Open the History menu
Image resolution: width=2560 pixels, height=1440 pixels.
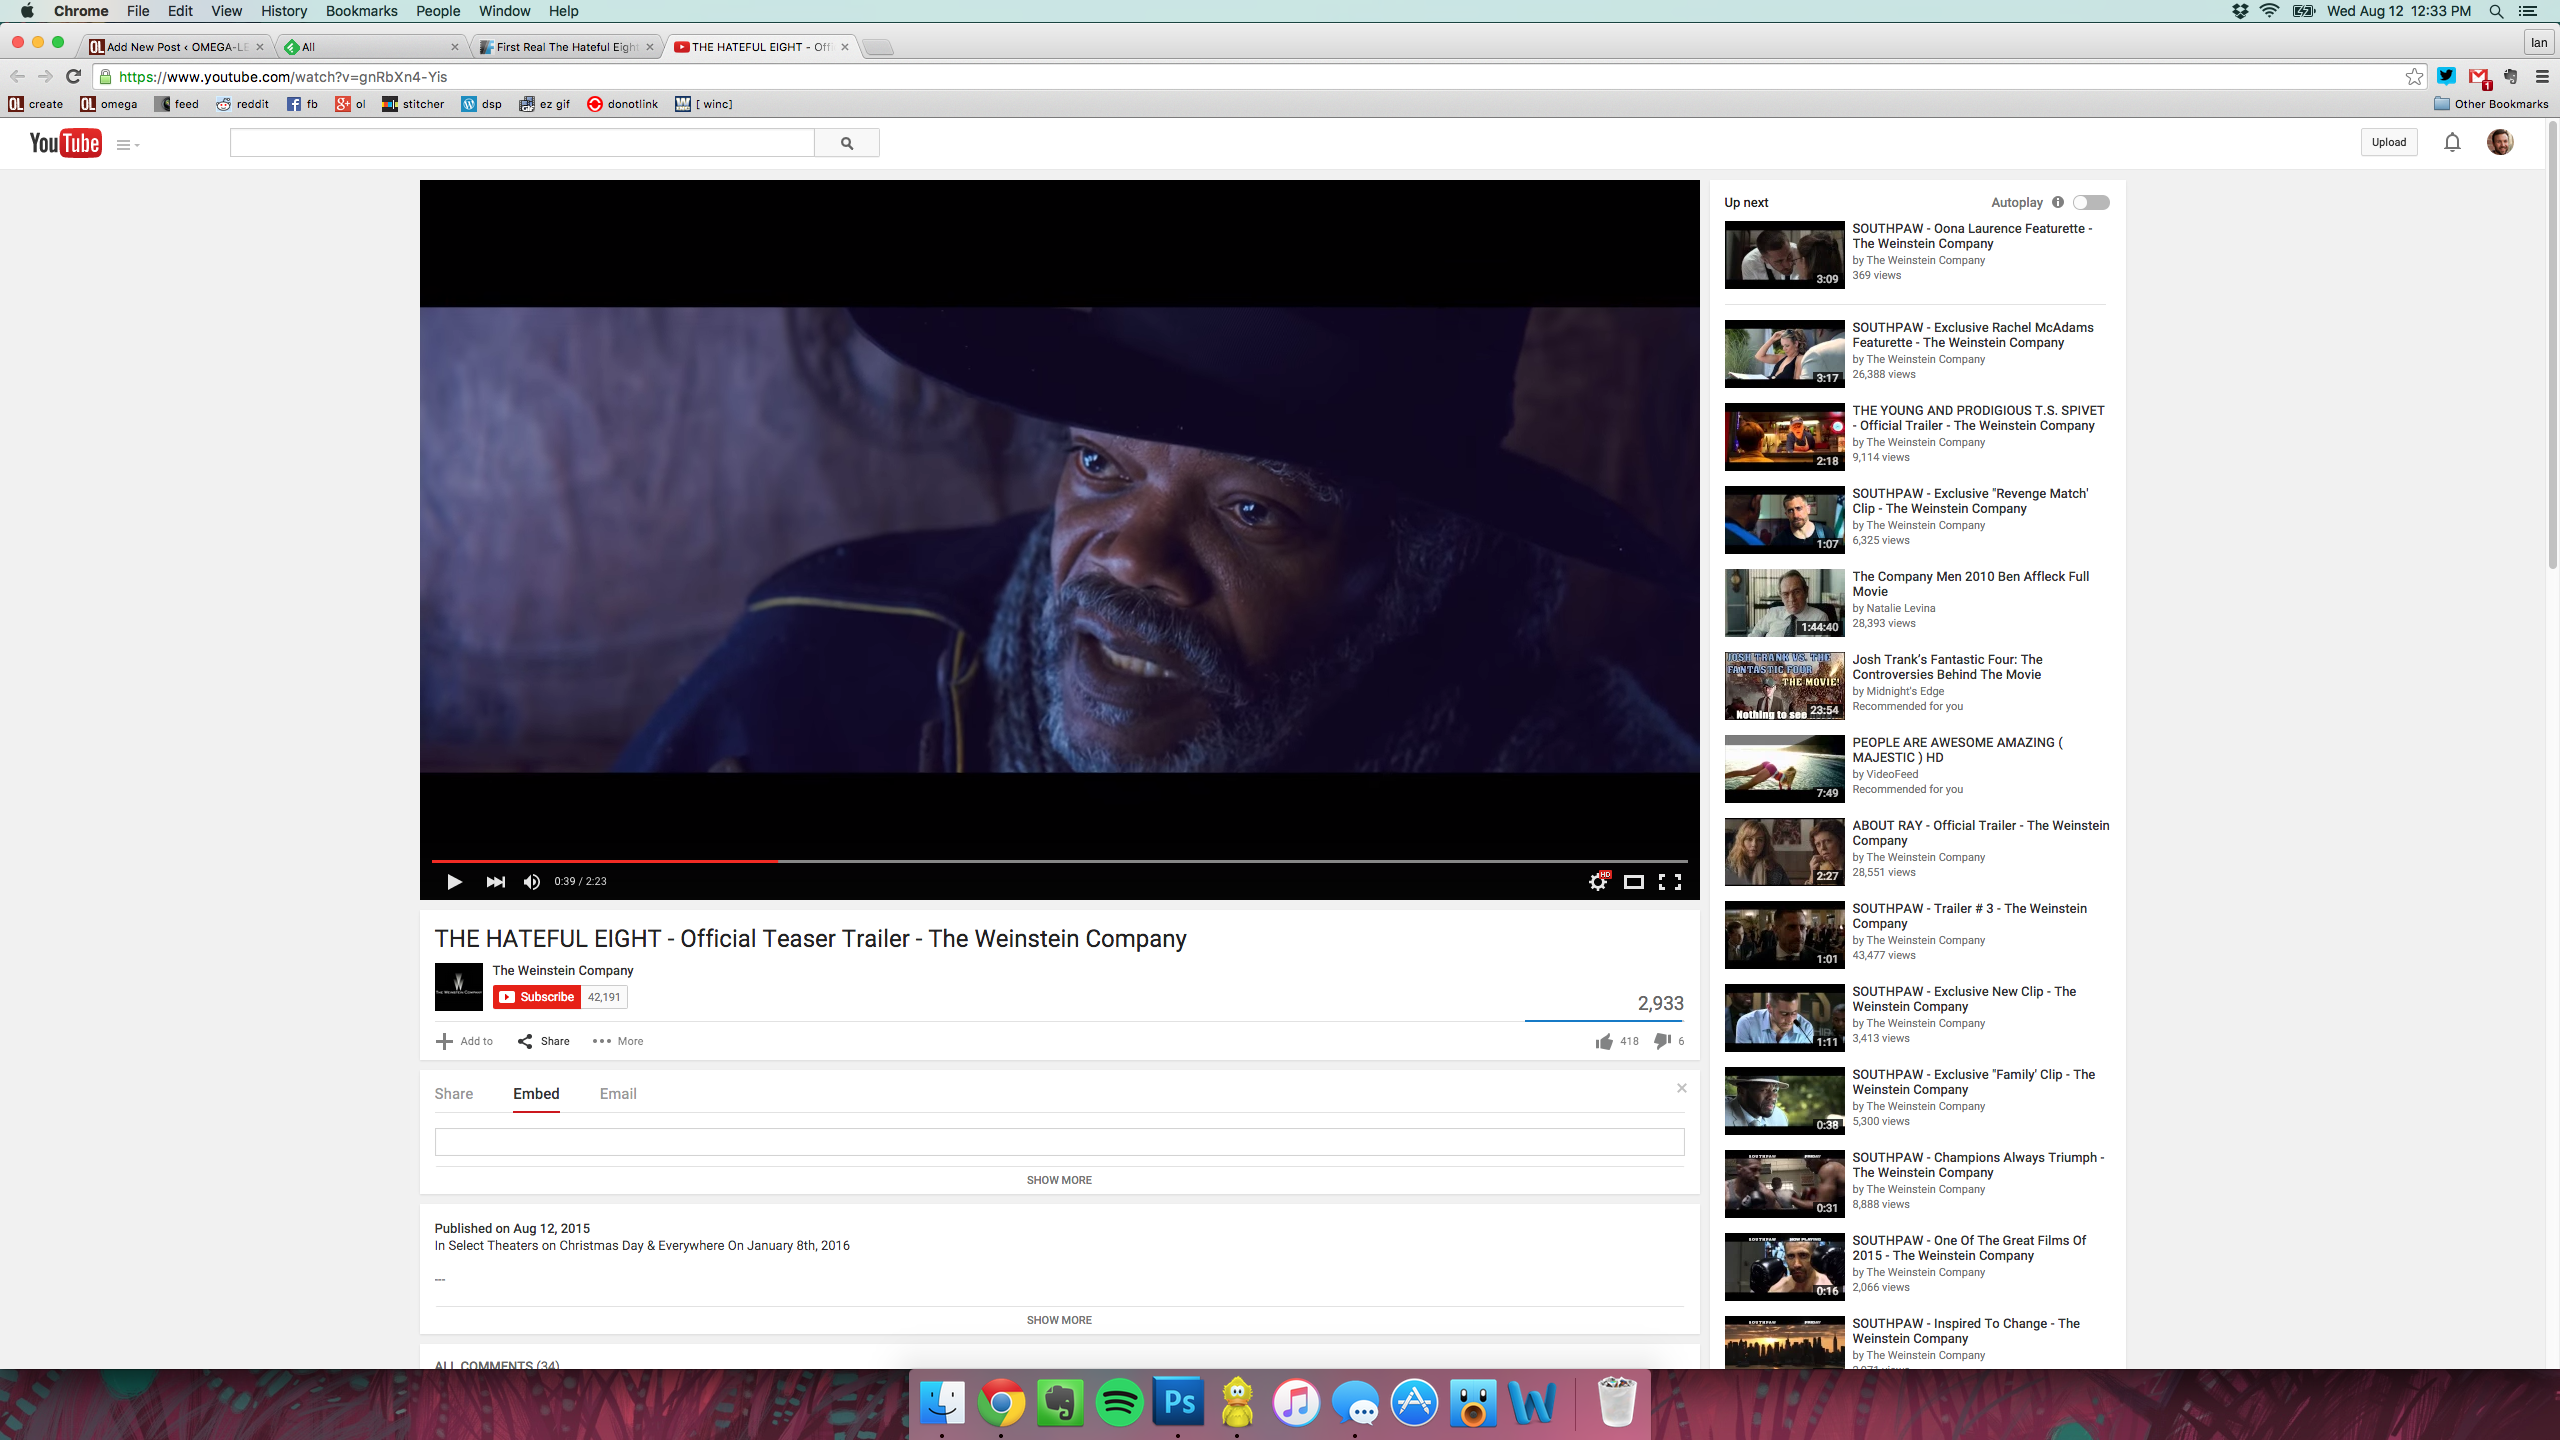[x=284, y=11]
